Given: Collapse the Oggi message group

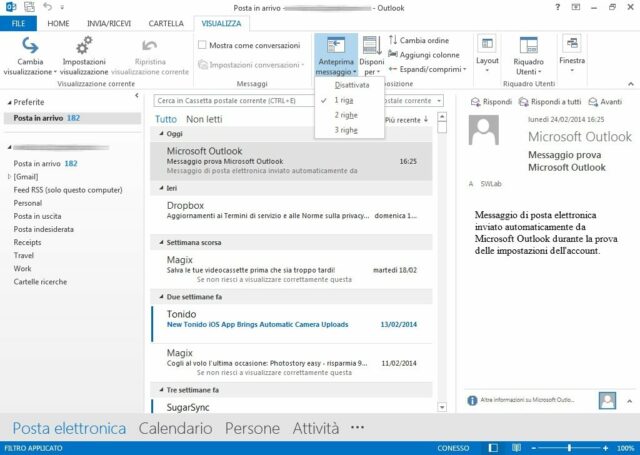Looking at the screenshot, I should point(161,133).
